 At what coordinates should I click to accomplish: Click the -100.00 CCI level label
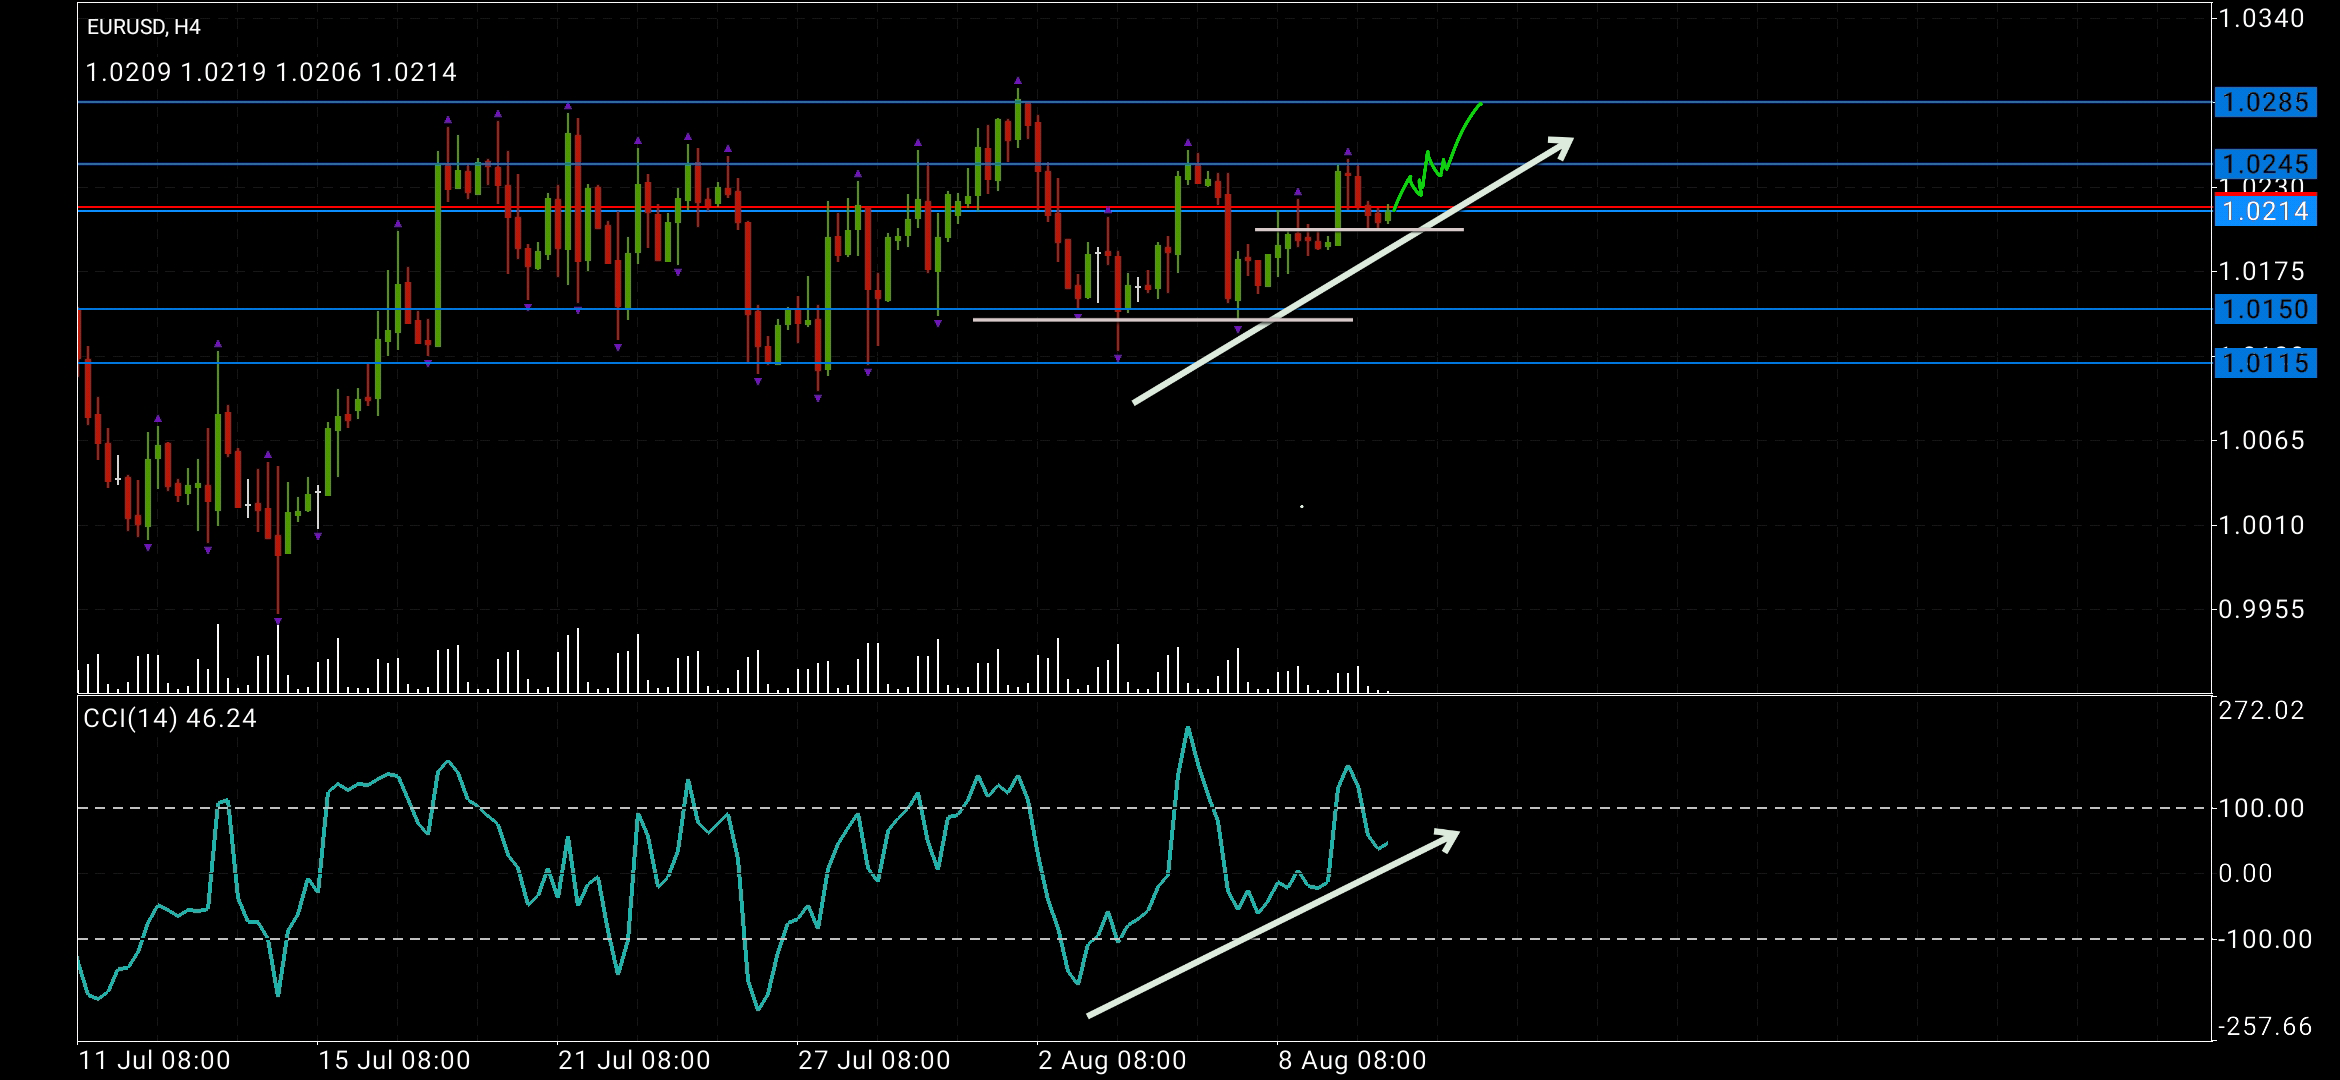point(2265,939)
